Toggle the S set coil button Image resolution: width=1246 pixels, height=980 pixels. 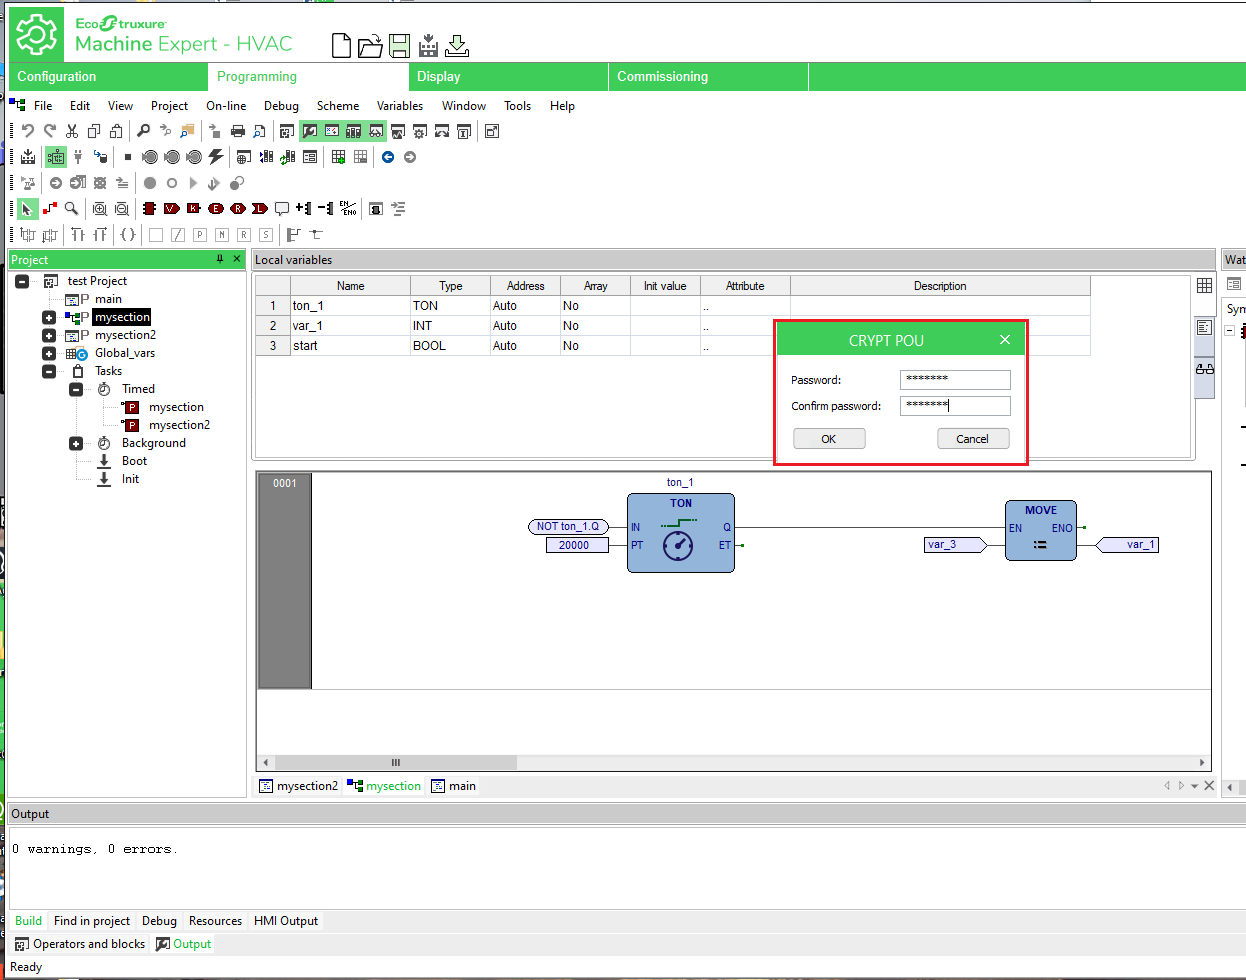click(x=266, y=235)
